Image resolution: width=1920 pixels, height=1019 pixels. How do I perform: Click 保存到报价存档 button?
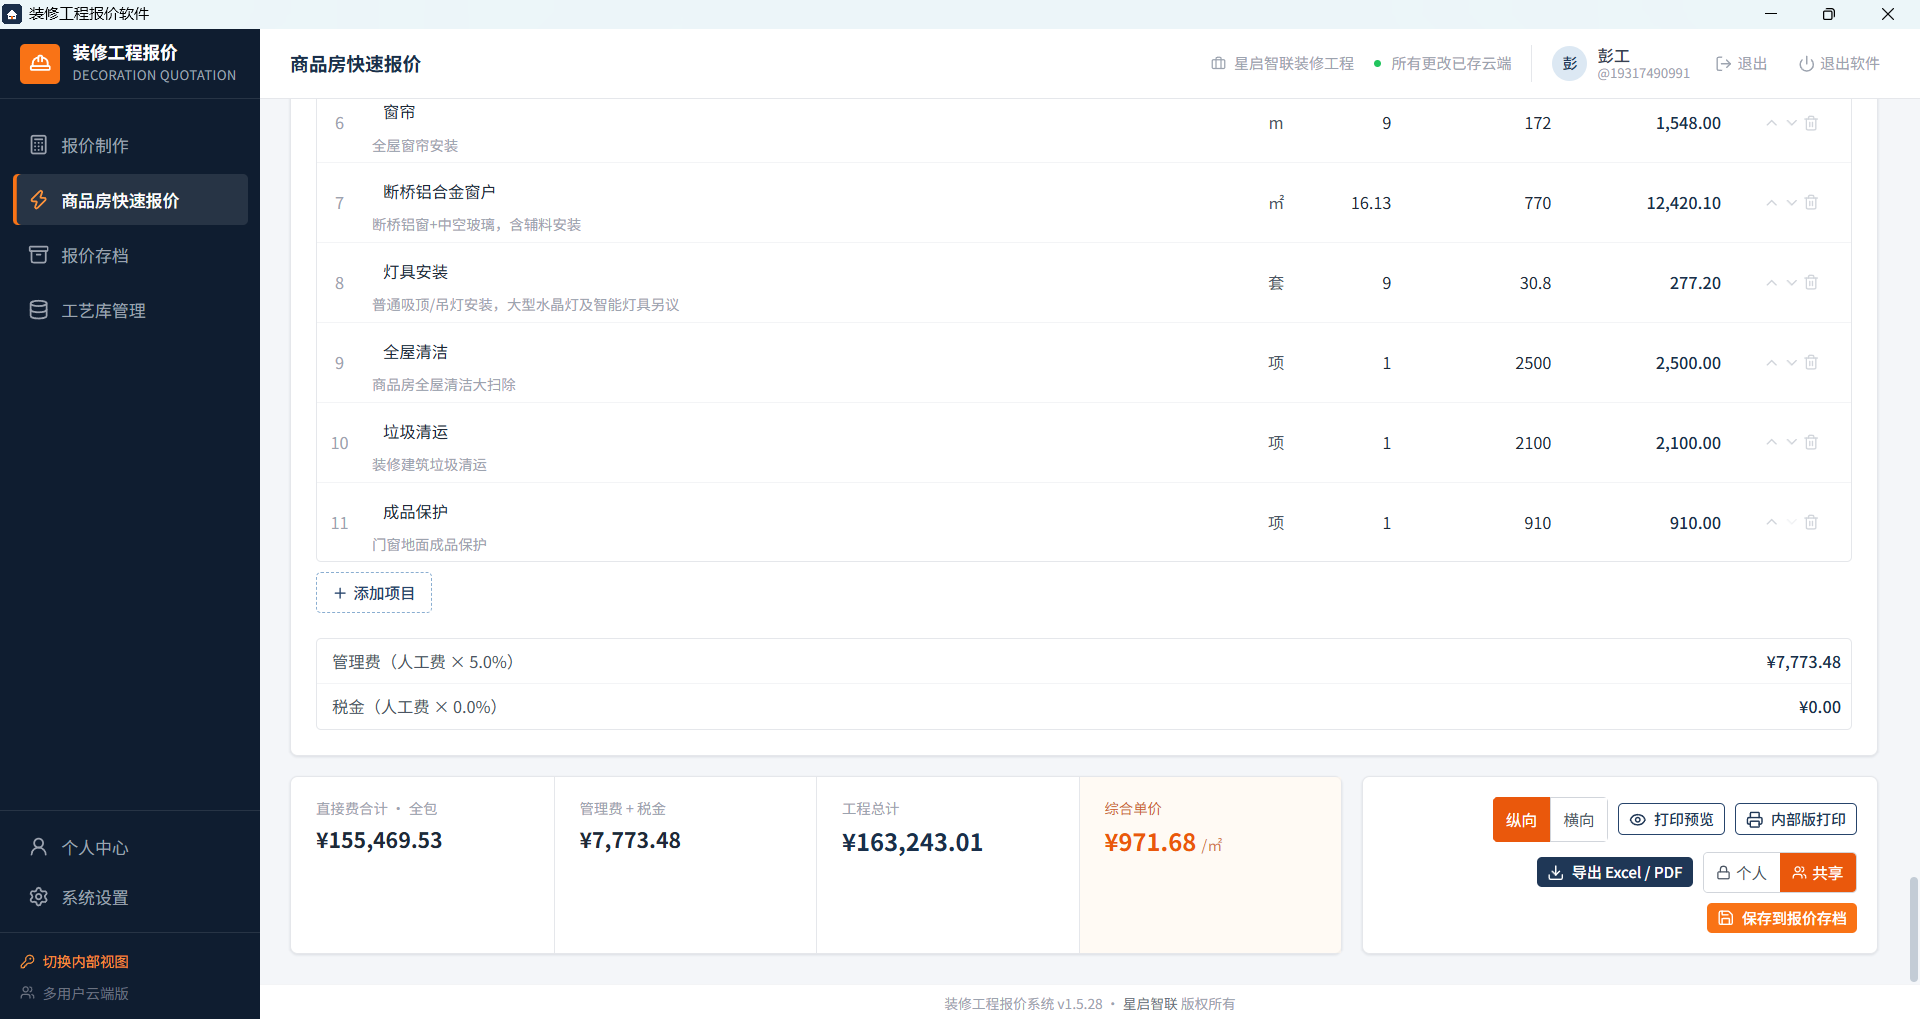1782,918
